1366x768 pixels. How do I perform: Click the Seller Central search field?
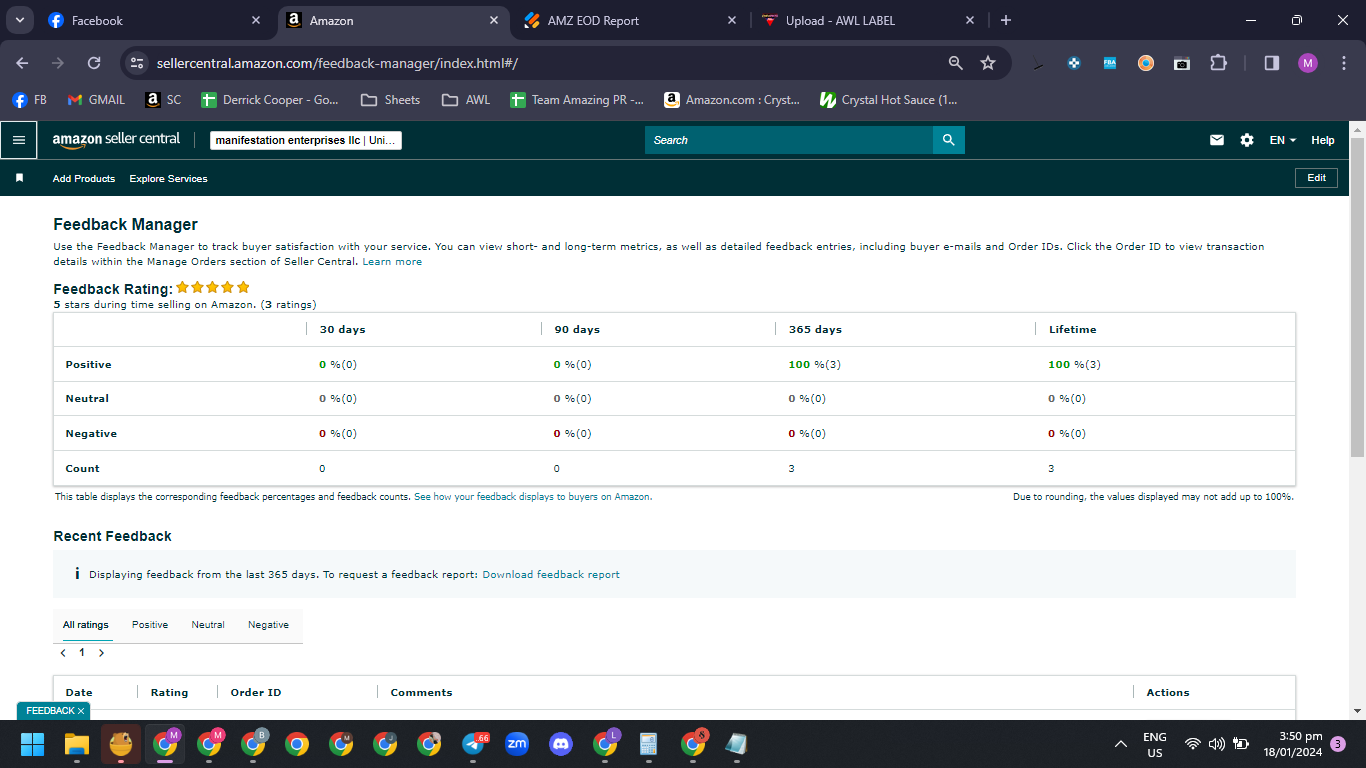789,140
